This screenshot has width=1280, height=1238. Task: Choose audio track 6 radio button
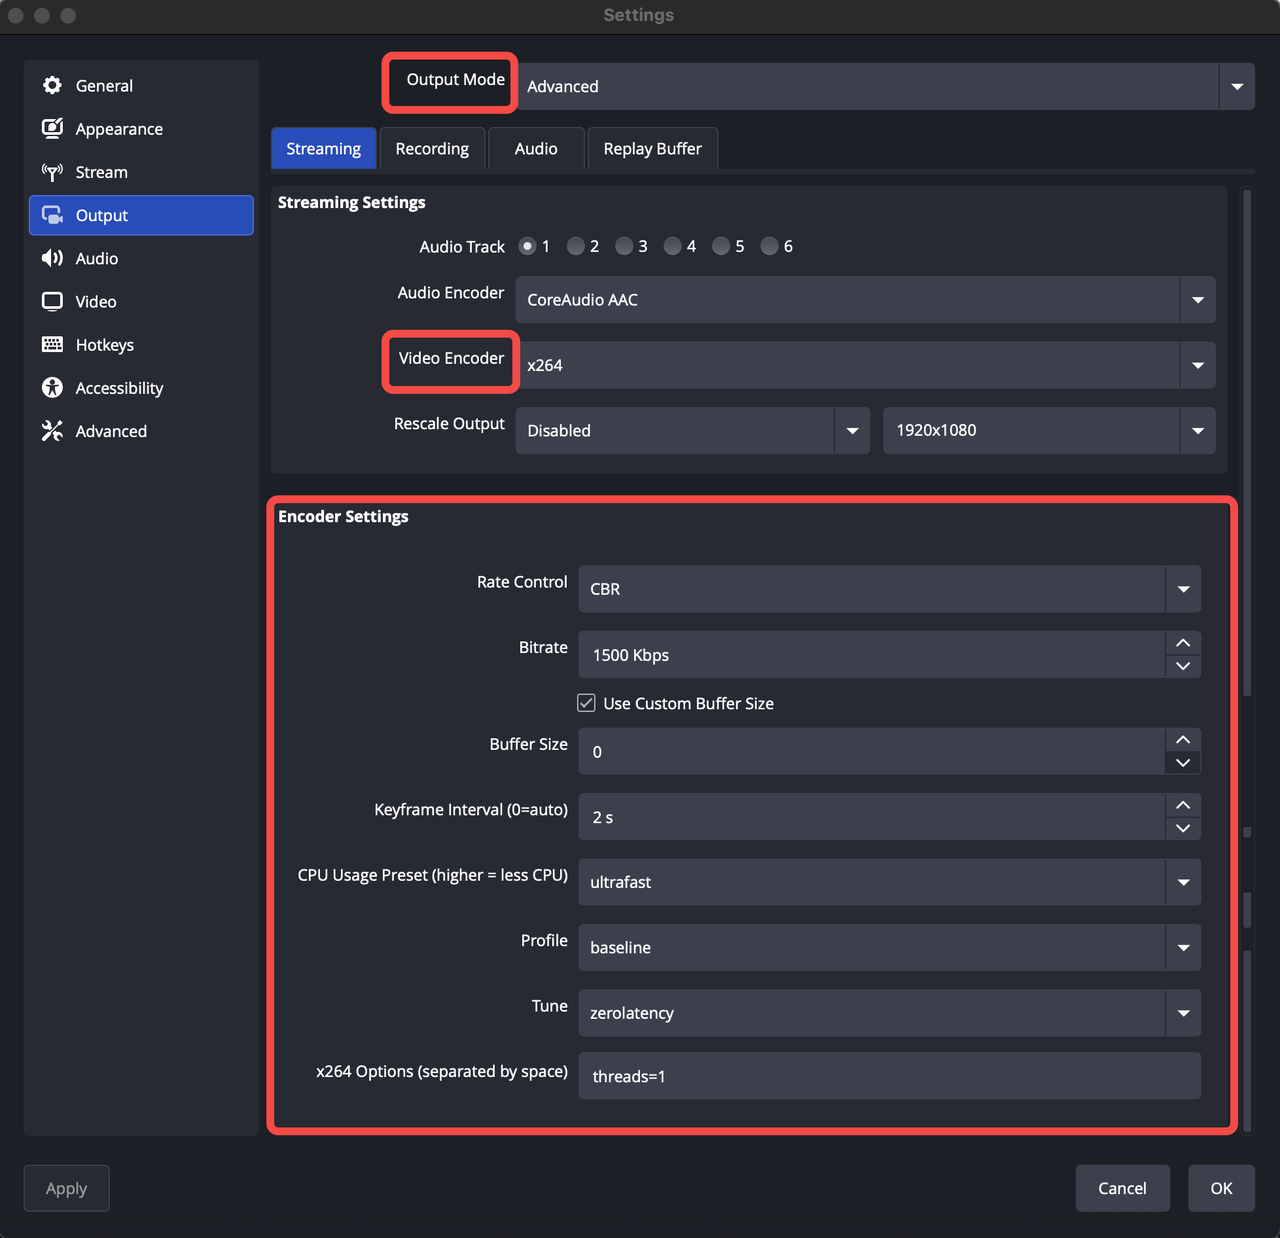click(770, 246)
